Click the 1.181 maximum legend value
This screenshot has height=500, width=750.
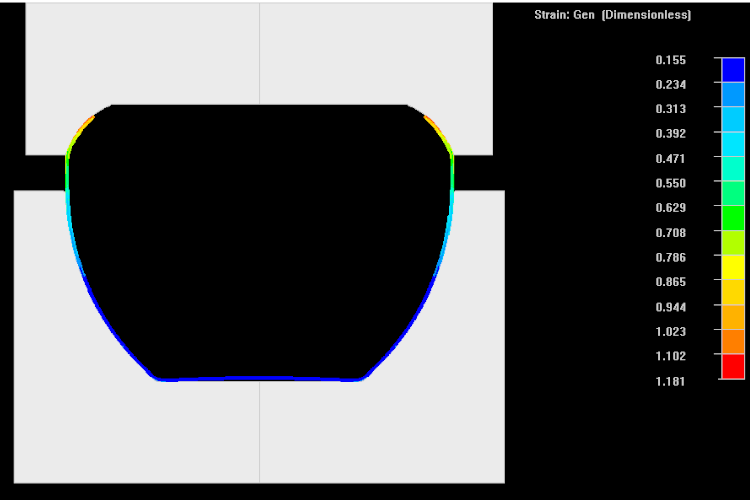[x=670, y=380]
